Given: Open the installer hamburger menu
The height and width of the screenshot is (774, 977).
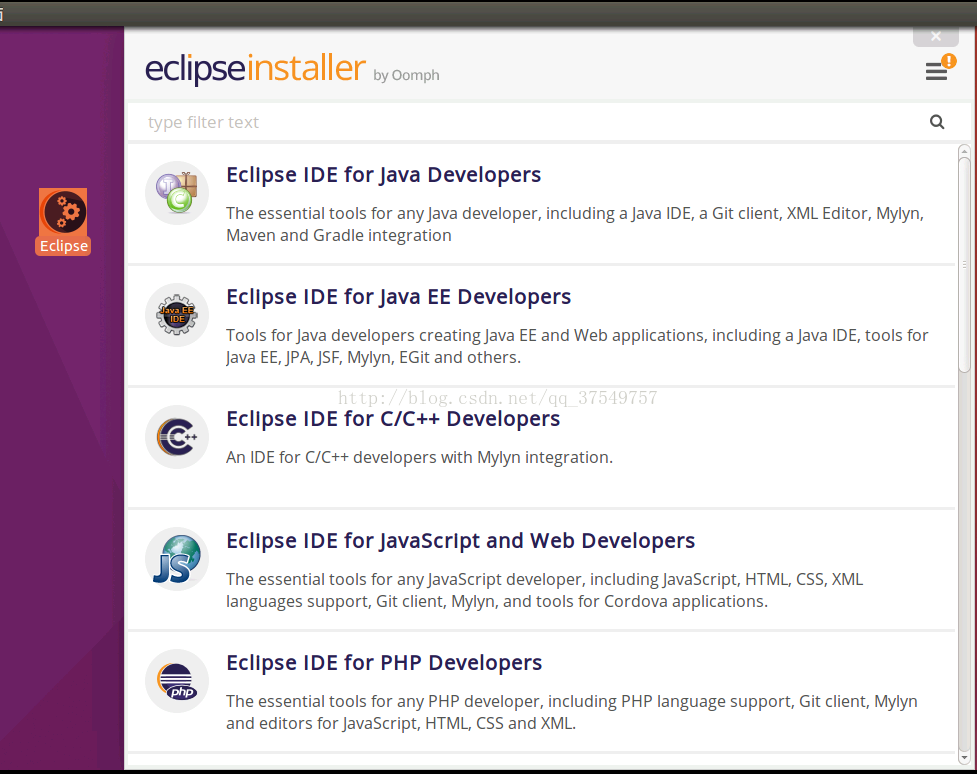Looking at the screenshot, I should point(936,72).
